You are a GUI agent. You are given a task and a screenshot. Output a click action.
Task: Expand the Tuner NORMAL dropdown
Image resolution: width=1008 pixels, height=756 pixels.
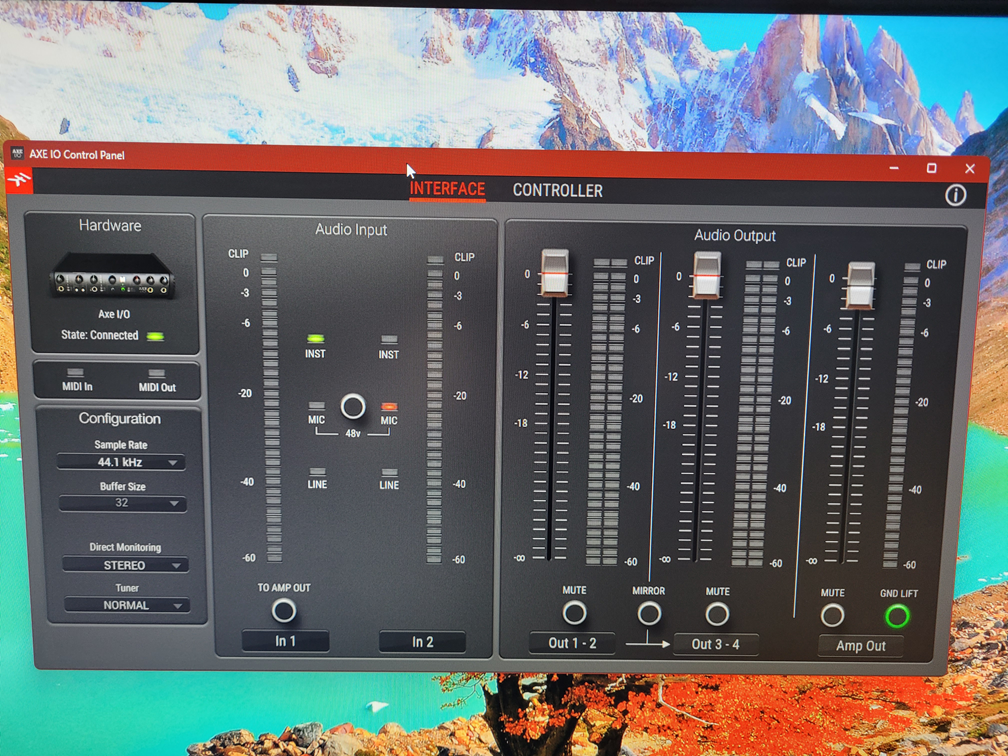[126, 605]
